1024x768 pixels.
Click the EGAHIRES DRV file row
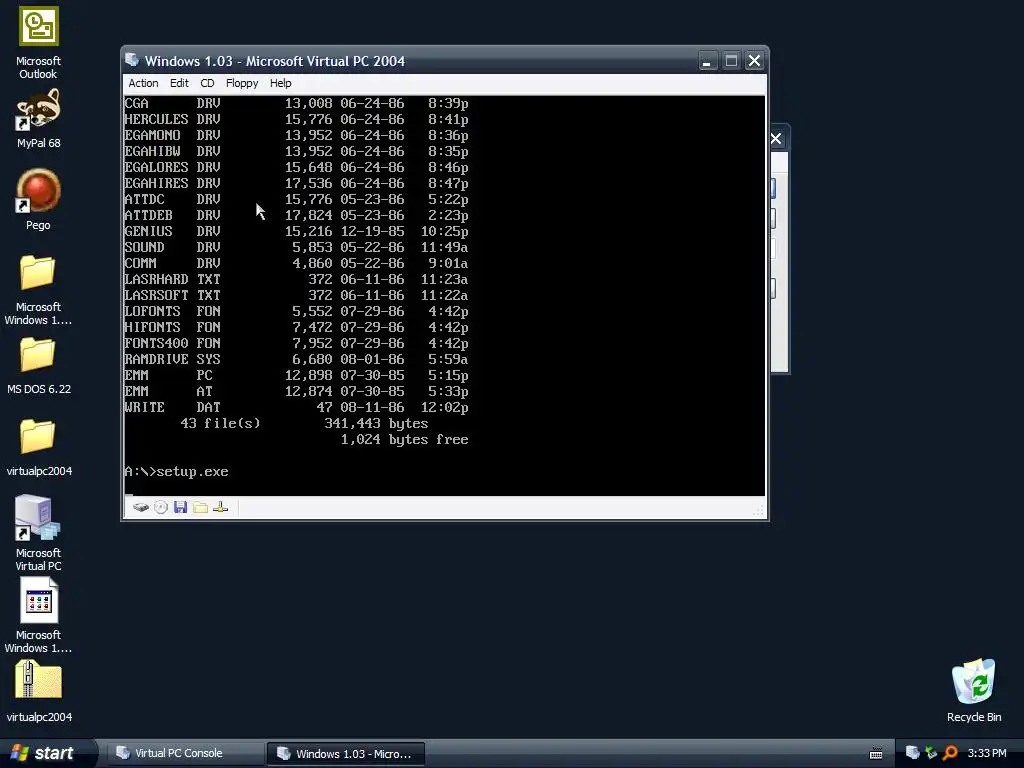(x=296, y=184)
